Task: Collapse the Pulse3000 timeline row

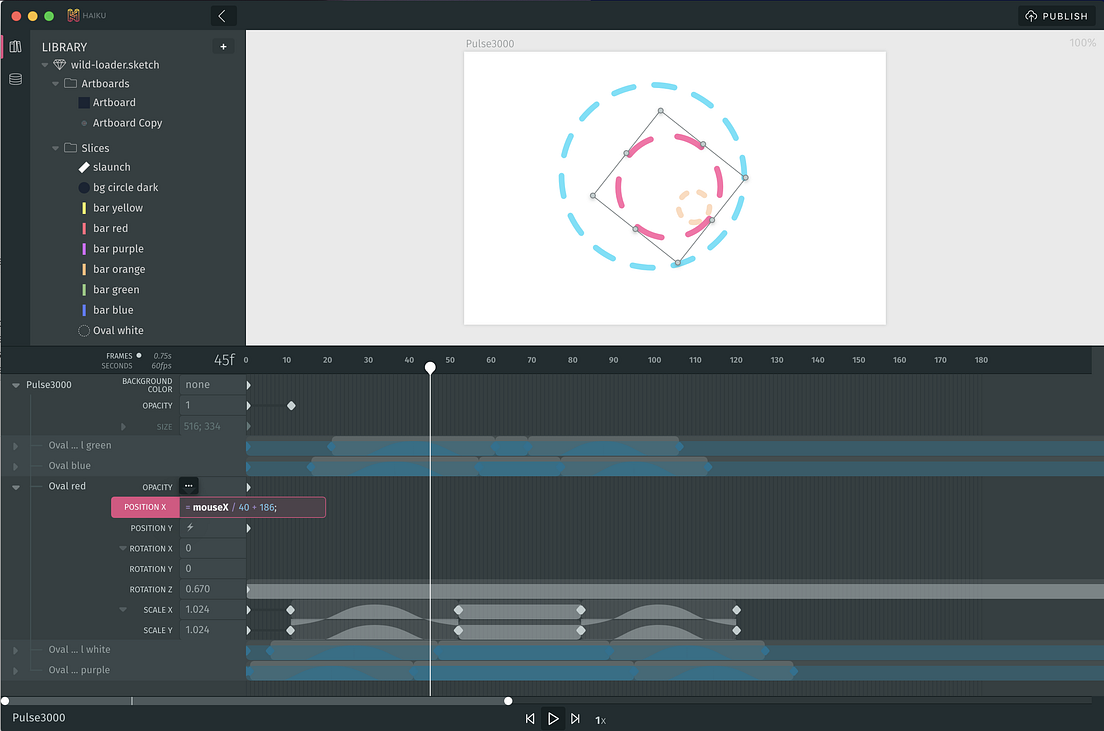Action: pyautogui.click(x=14, y=384)
